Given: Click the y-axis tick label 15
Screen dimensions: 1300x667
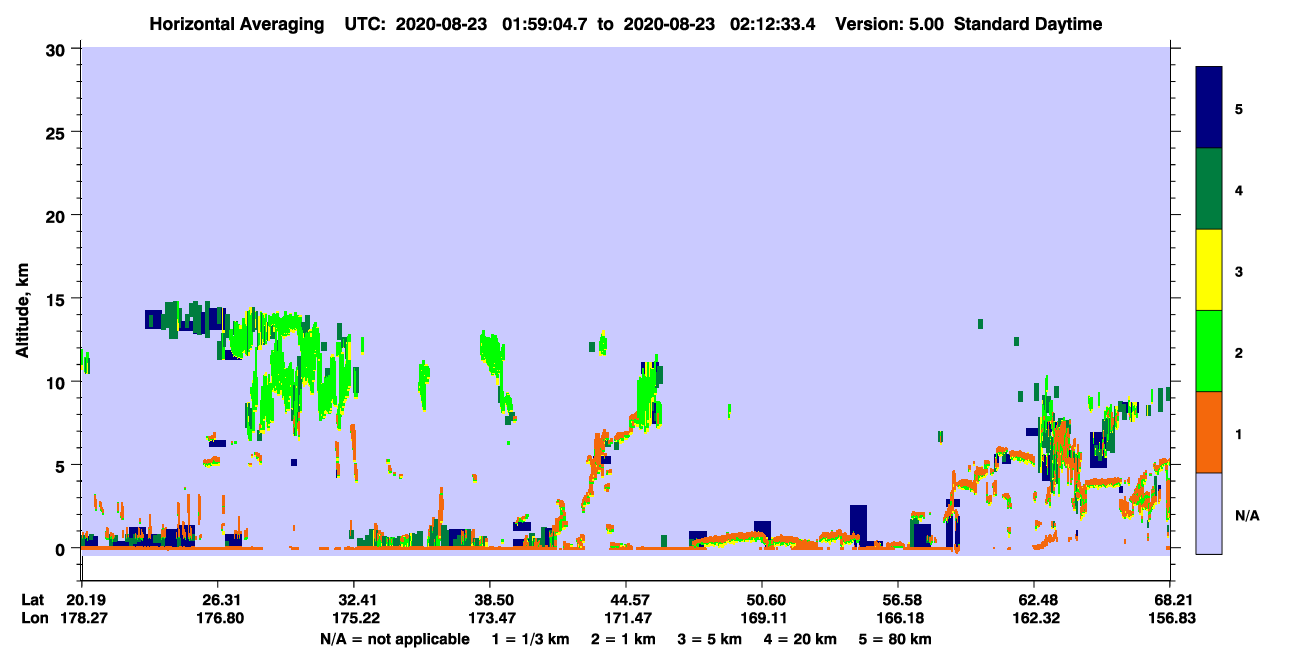Looking at the screenshot, I should tap(57, 298).
